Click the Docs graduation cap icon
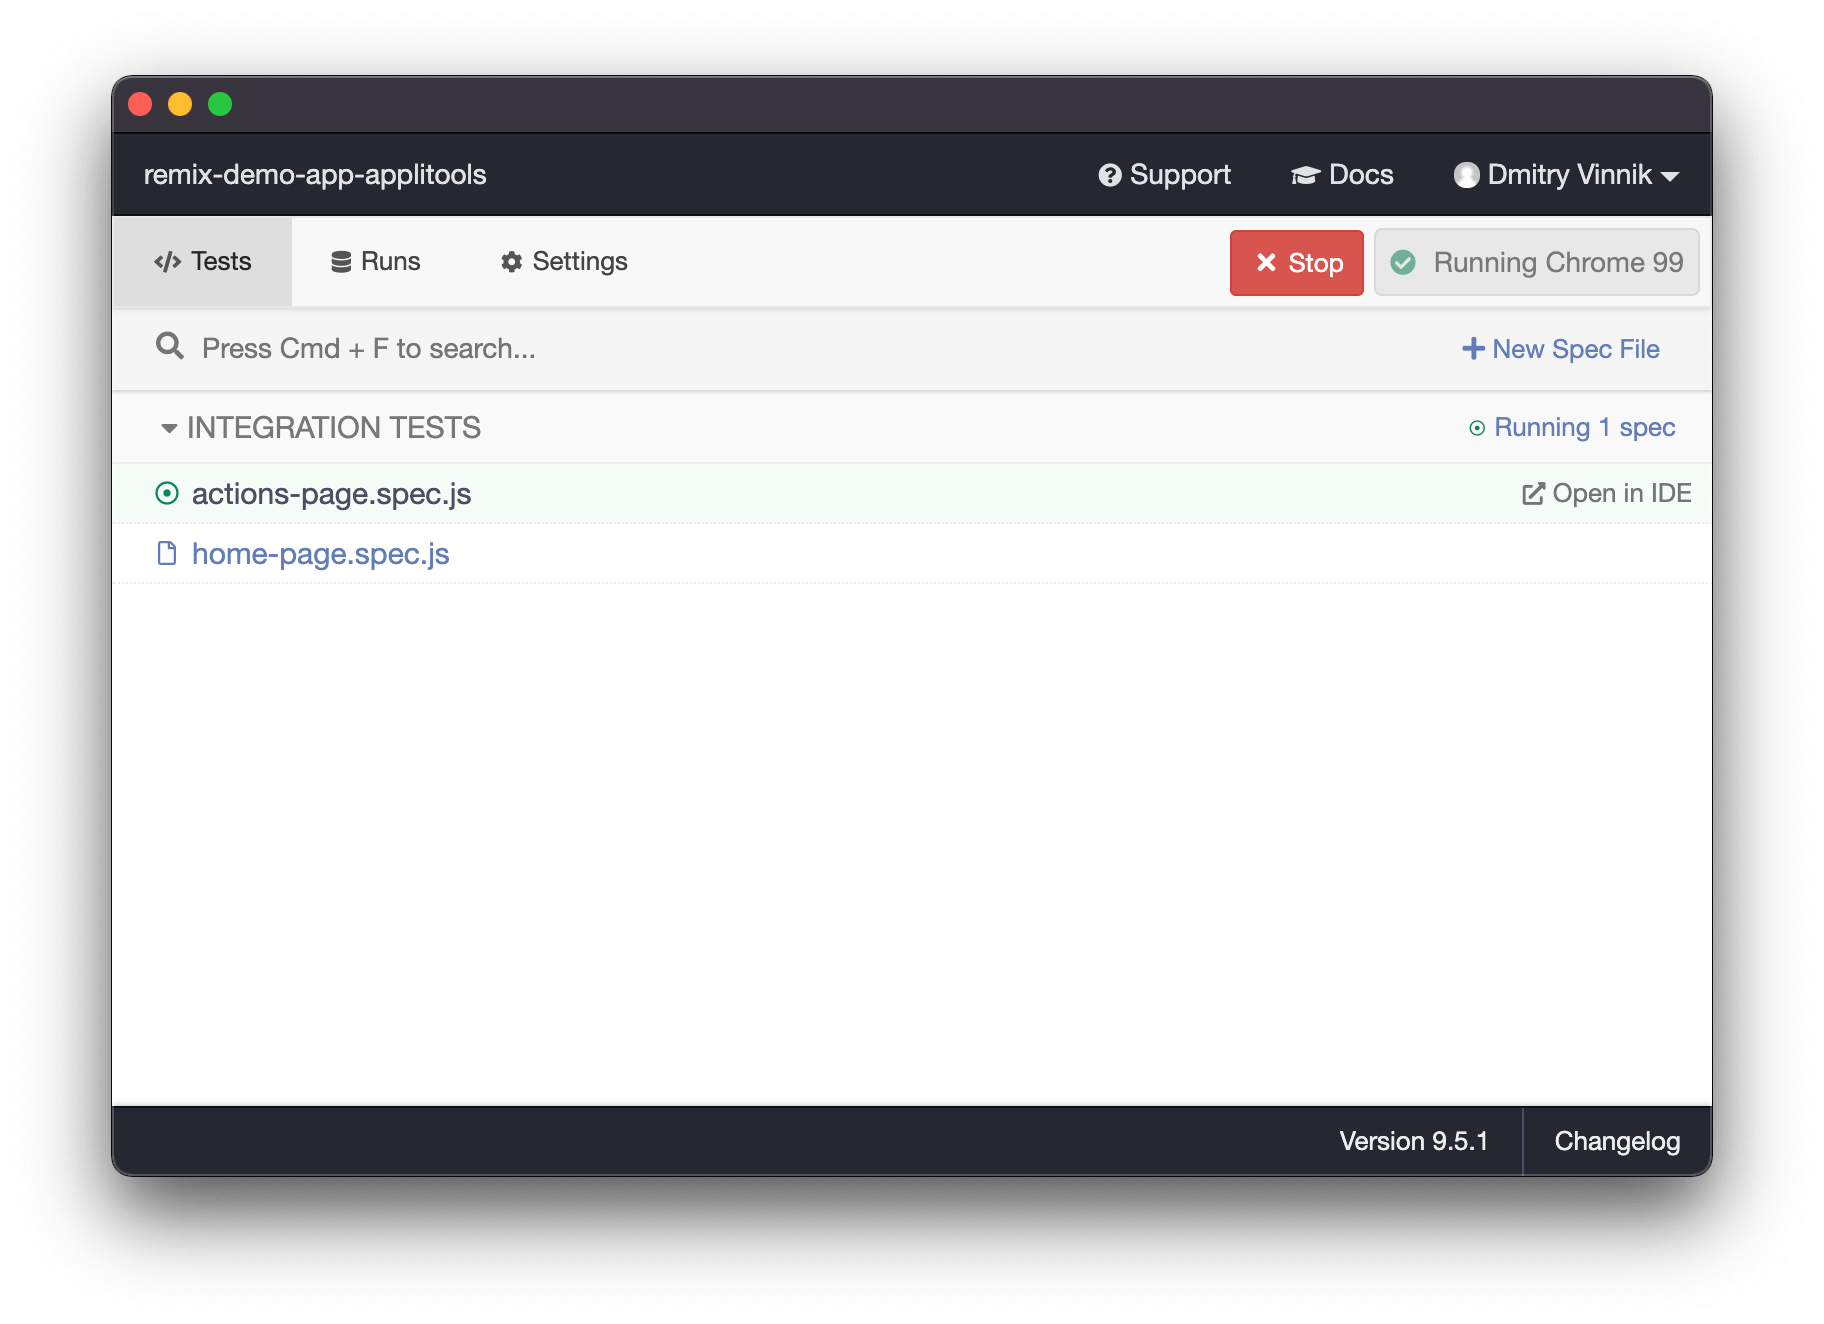This screenshot has height=1324, width=1824. click(1303, 174)
